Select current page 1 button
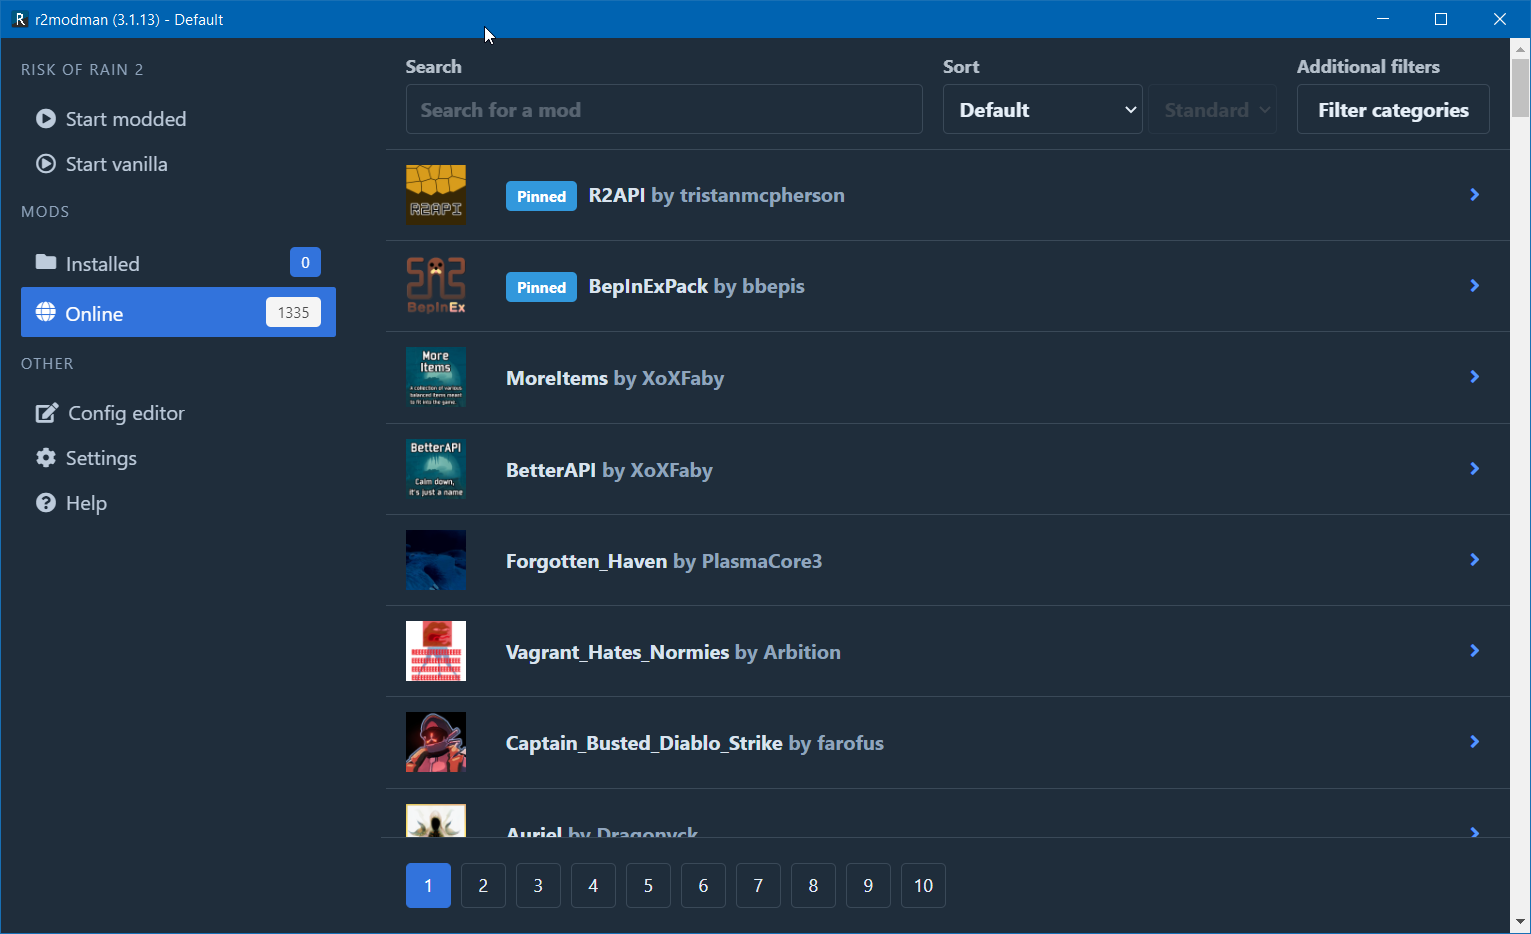 (428, 885)
